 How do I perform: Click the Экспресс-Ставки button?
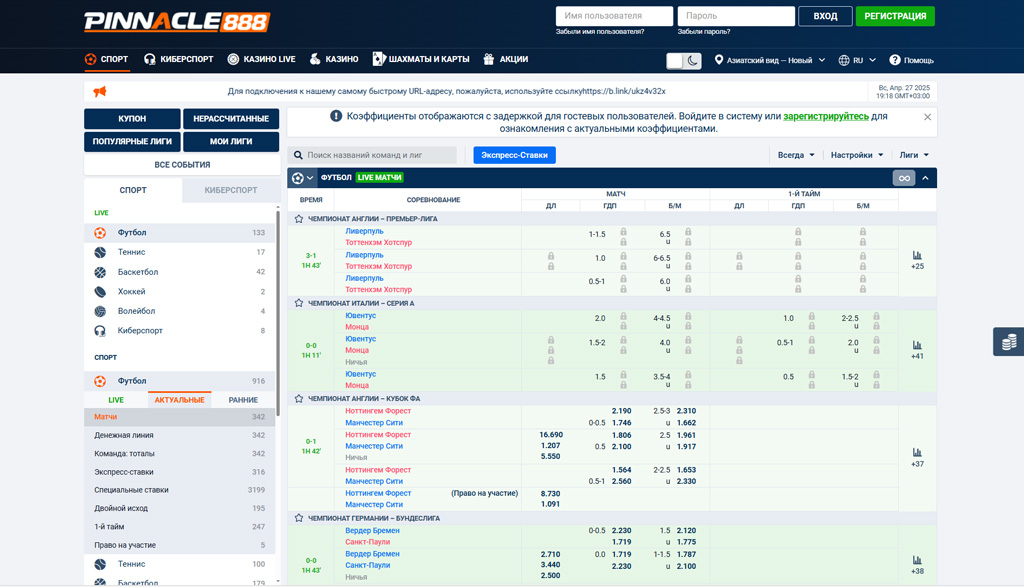tap(514, 155)
